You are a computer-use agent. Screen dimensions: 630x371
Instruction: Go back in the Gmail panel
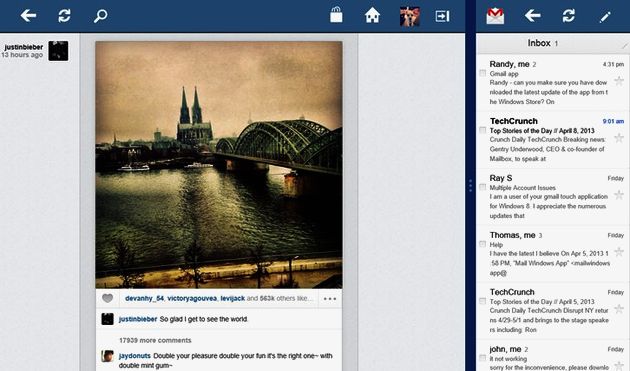[533, 16]
